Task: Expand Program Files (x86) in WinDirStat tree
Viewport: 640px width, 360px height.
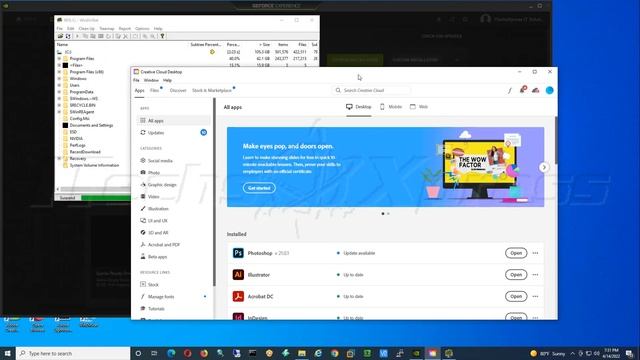Action: pyautogui.click(x=59, y=72)
